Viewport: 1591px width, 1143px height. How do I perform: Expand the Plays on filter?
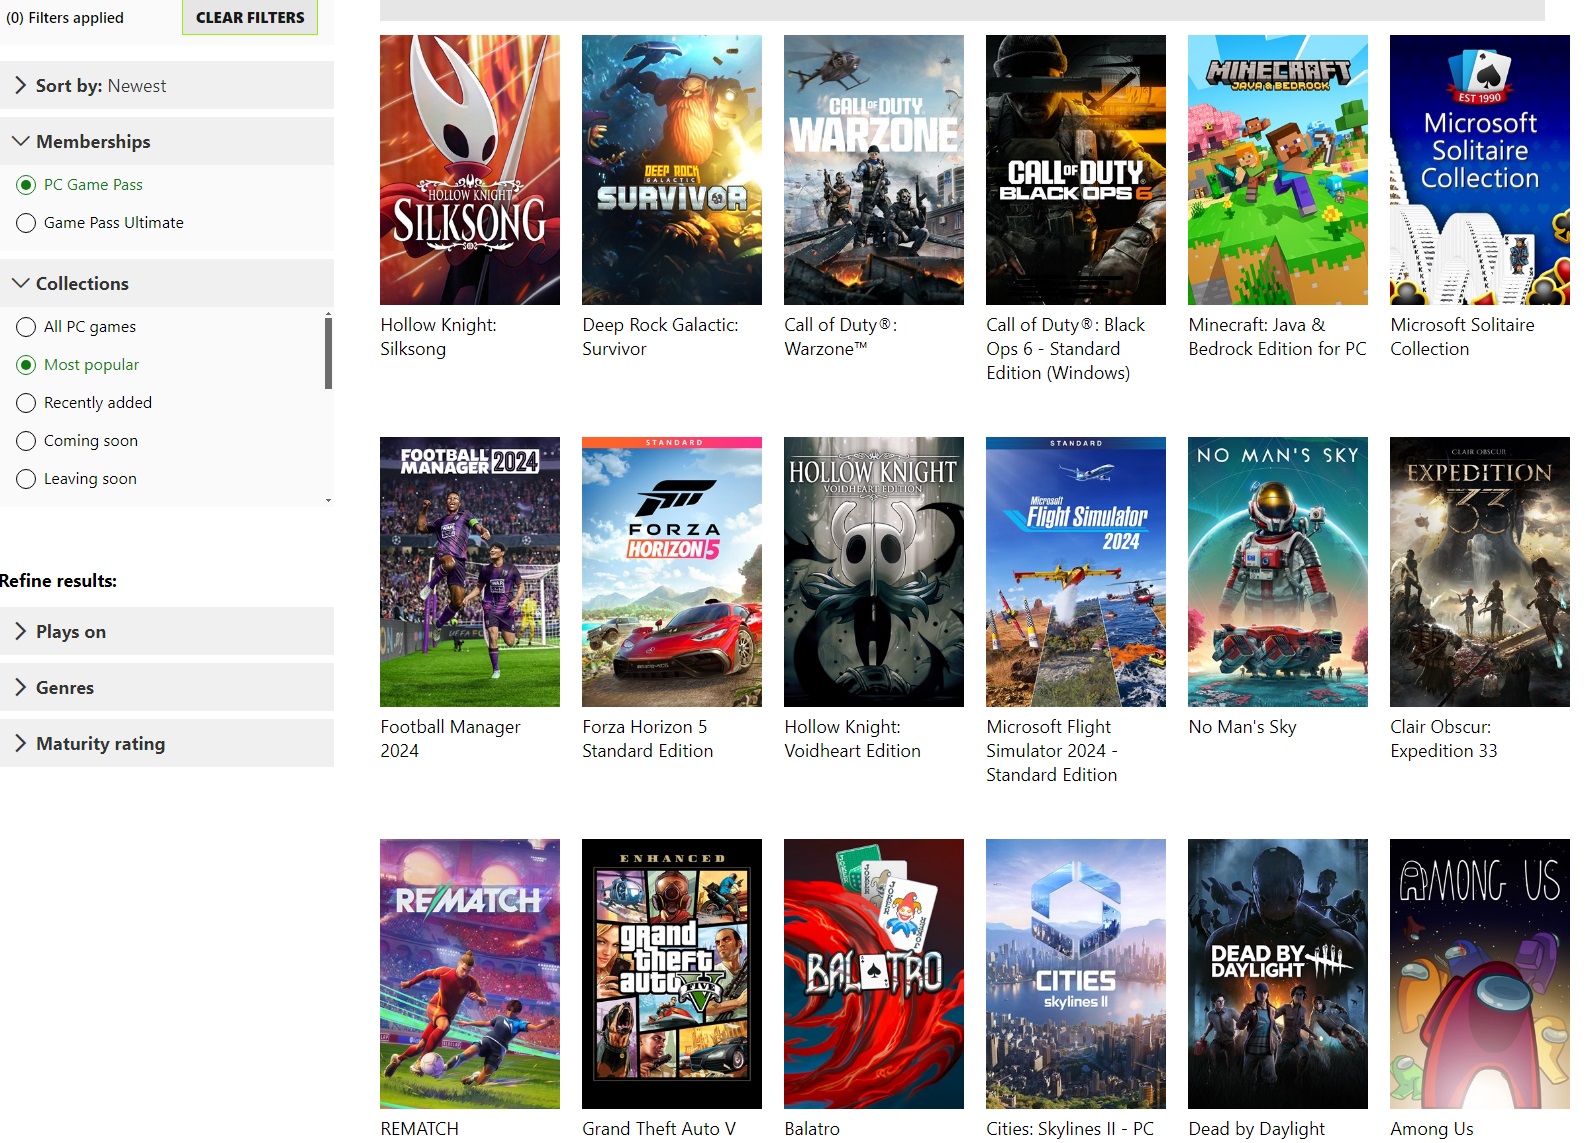167,631
